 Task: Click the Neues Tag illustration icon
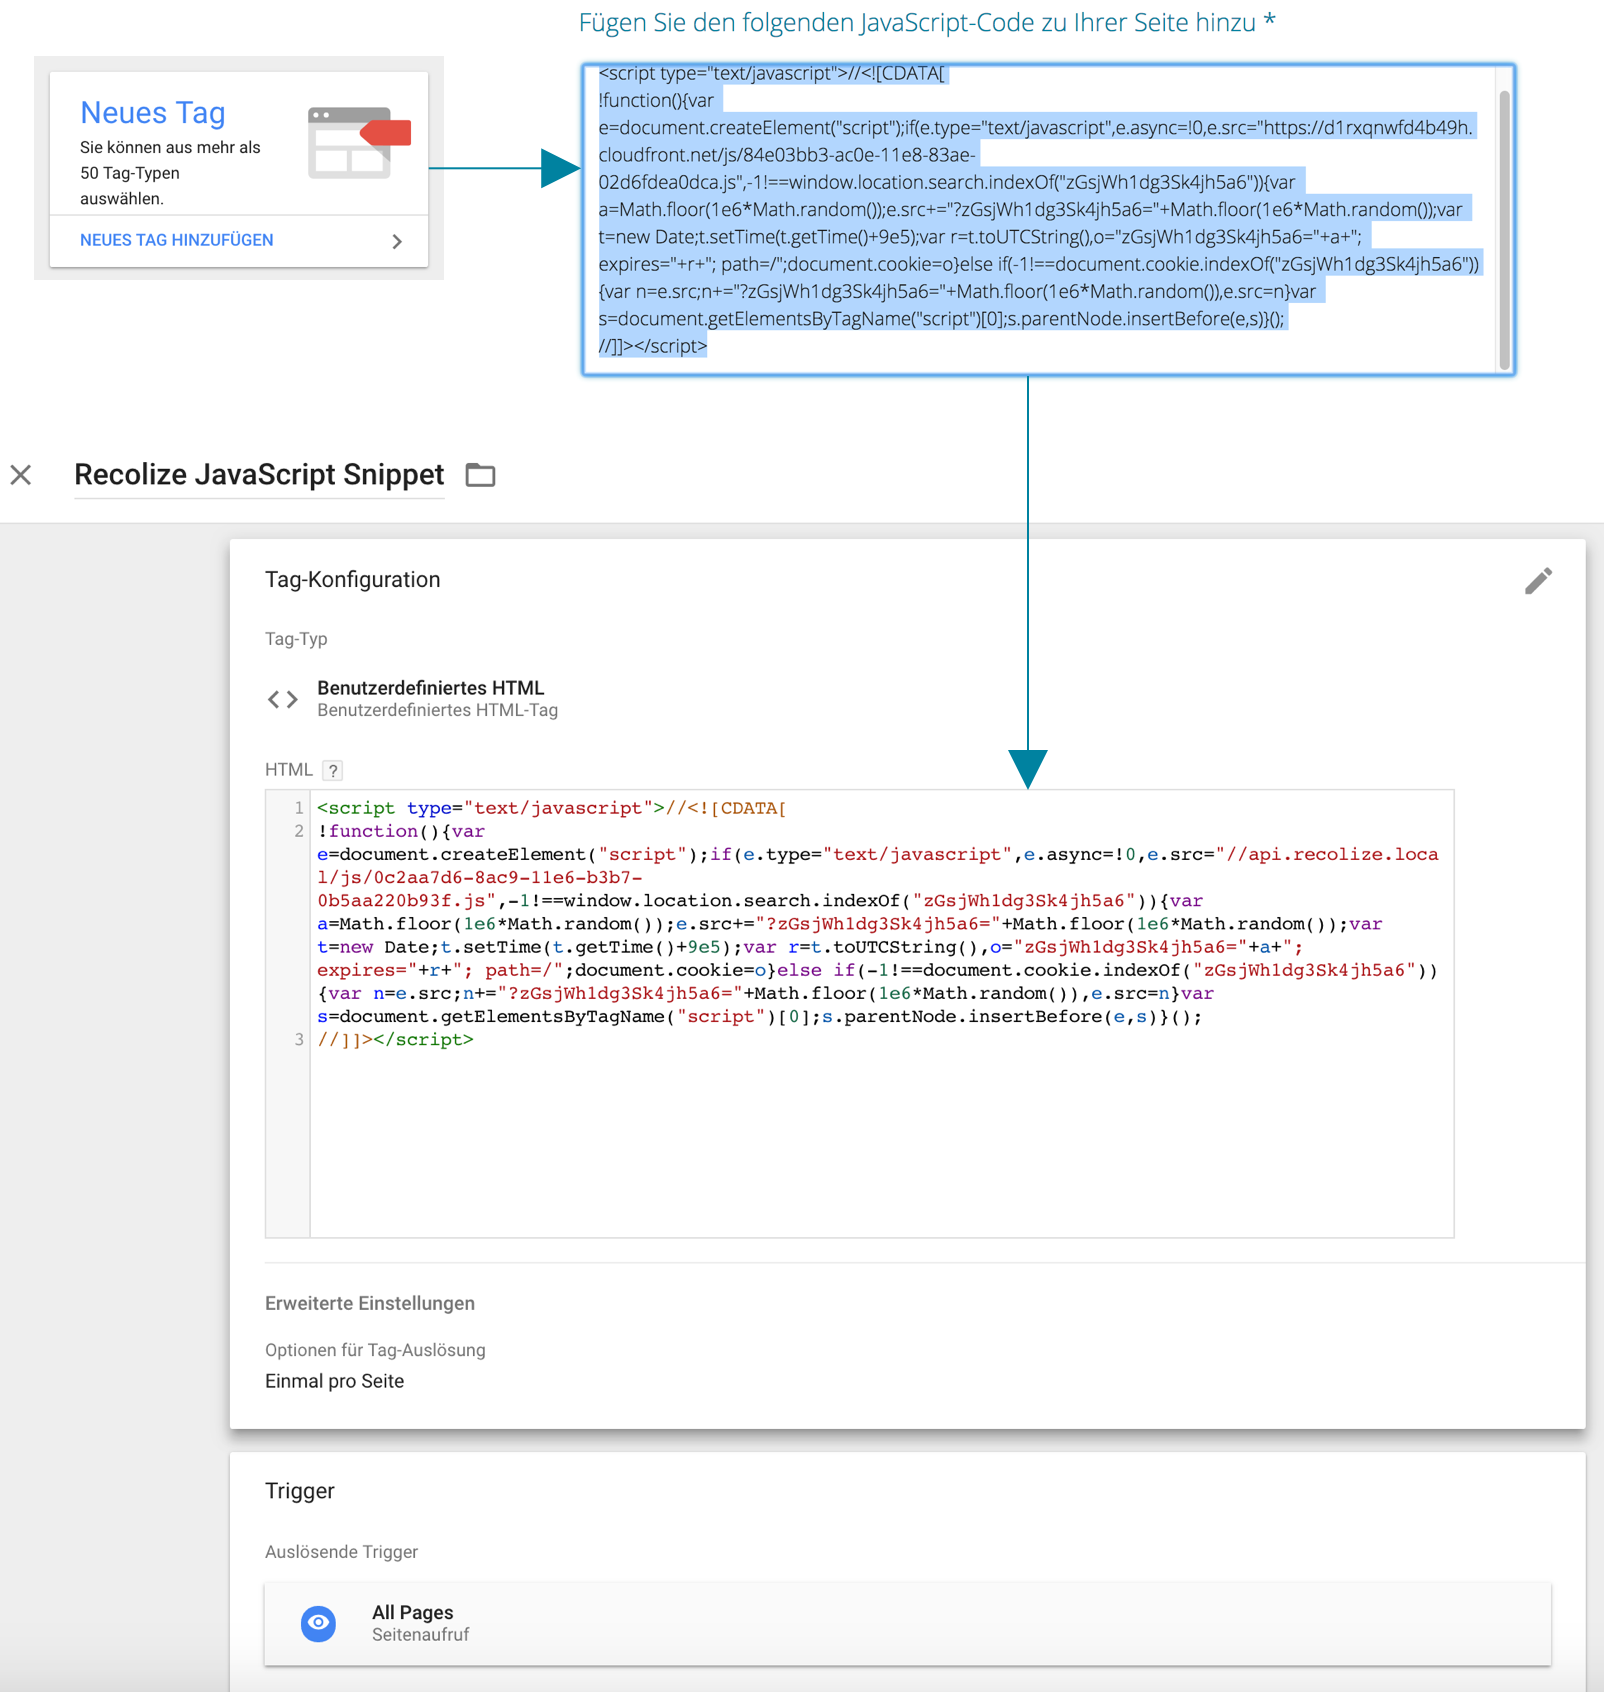point(360,143)
